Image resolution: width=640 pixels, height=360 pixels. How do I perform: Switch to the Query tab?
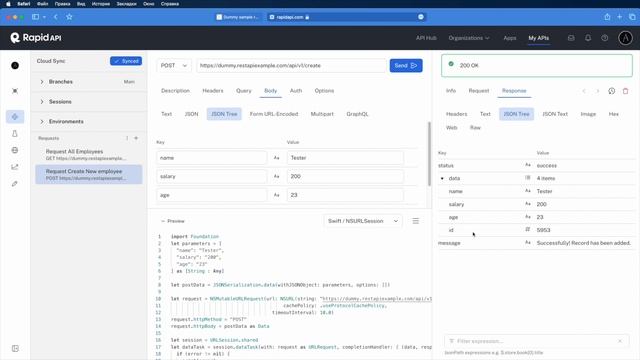click(244, 91)
